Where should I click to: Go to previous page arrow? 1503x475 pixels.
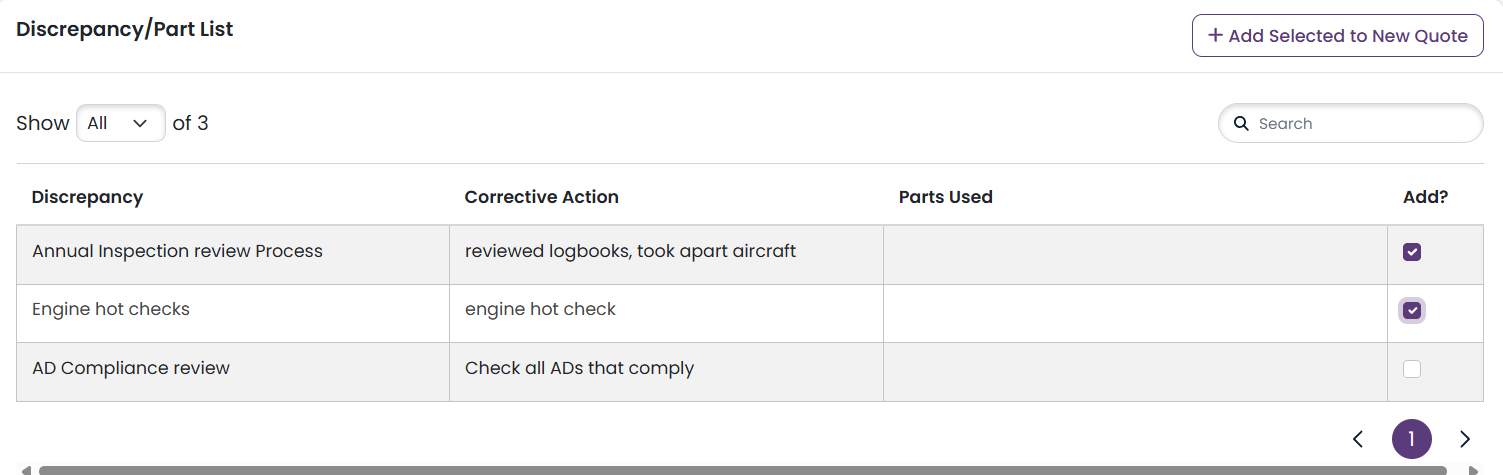click(x=1358, y=439)
